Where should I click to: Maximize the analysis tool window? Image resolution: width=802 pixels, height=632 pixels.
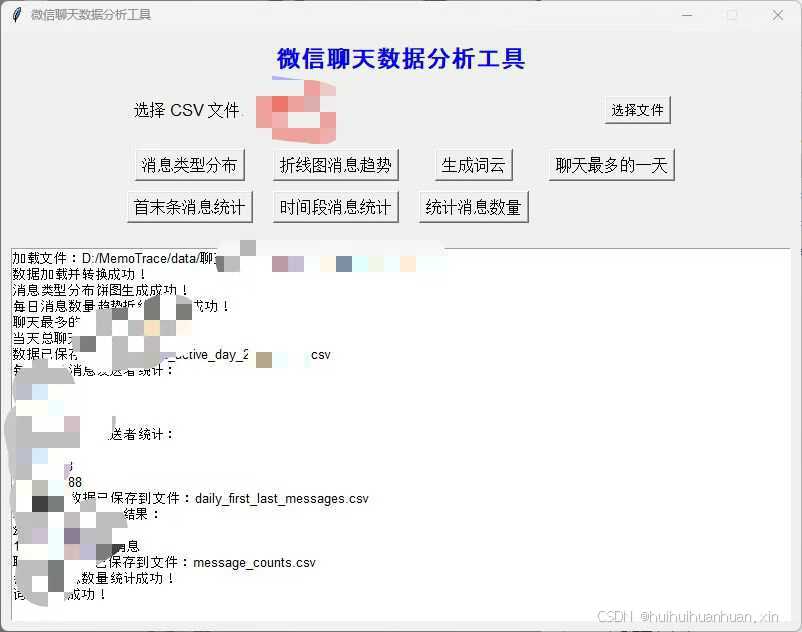point(732,15)
